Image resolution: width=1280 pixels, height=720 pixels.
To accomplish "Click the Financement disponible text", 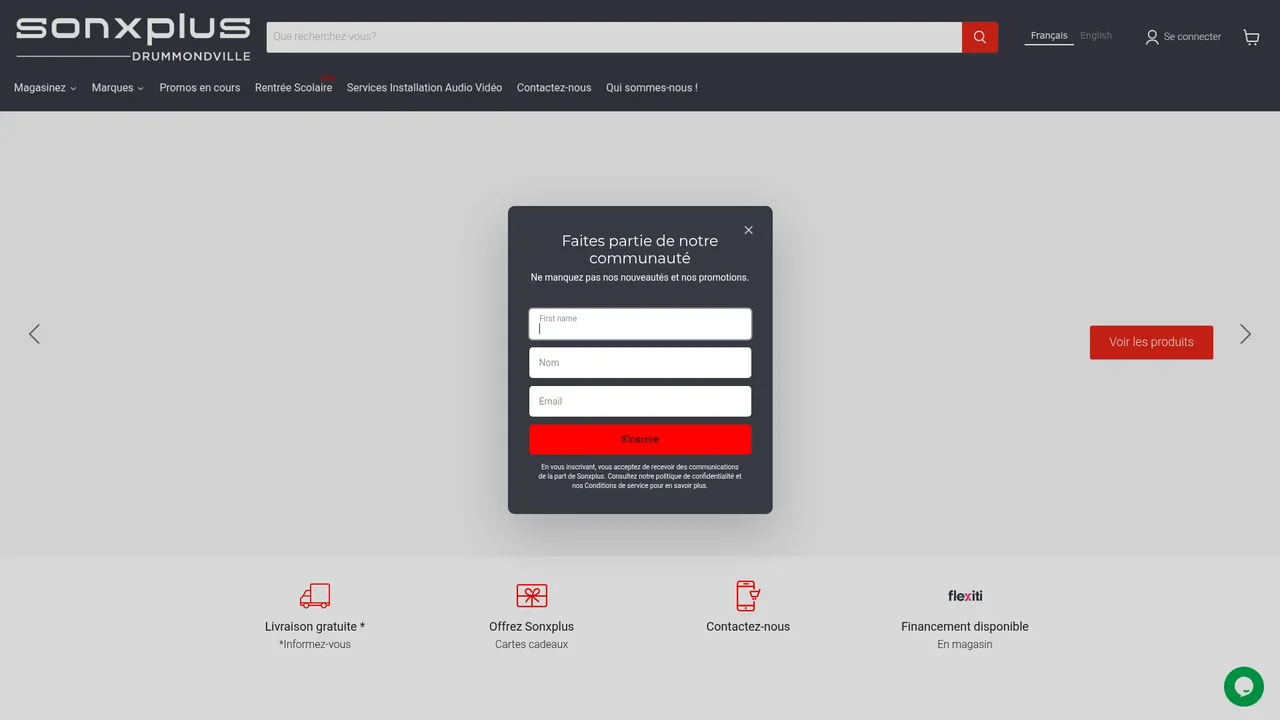I will coord(965,627).
